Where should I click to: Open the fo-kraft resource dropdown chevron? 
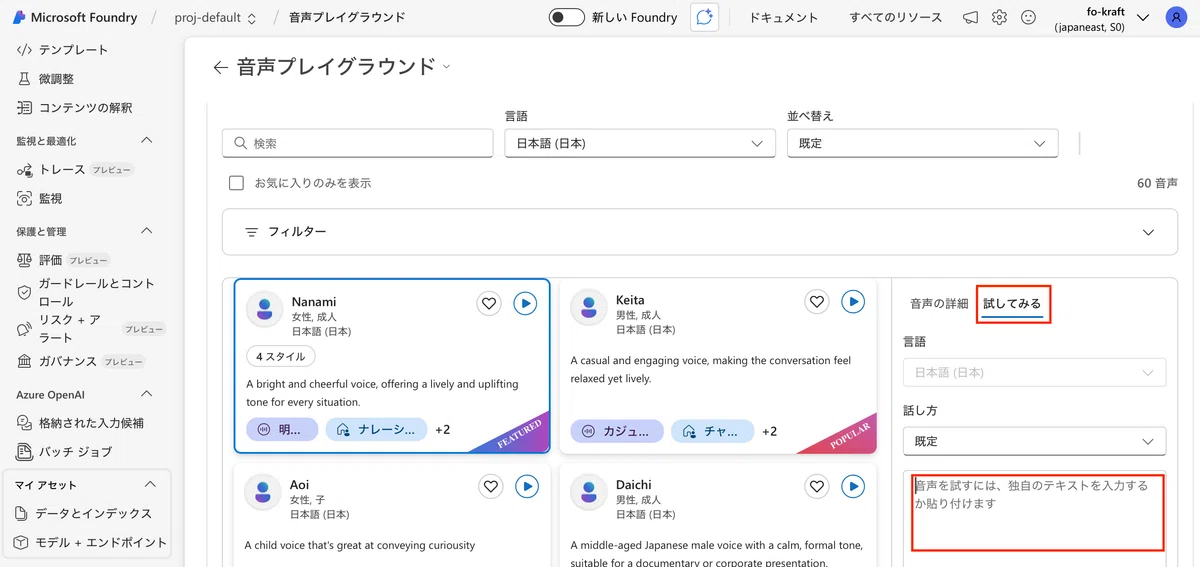(x=1144, y=18)
